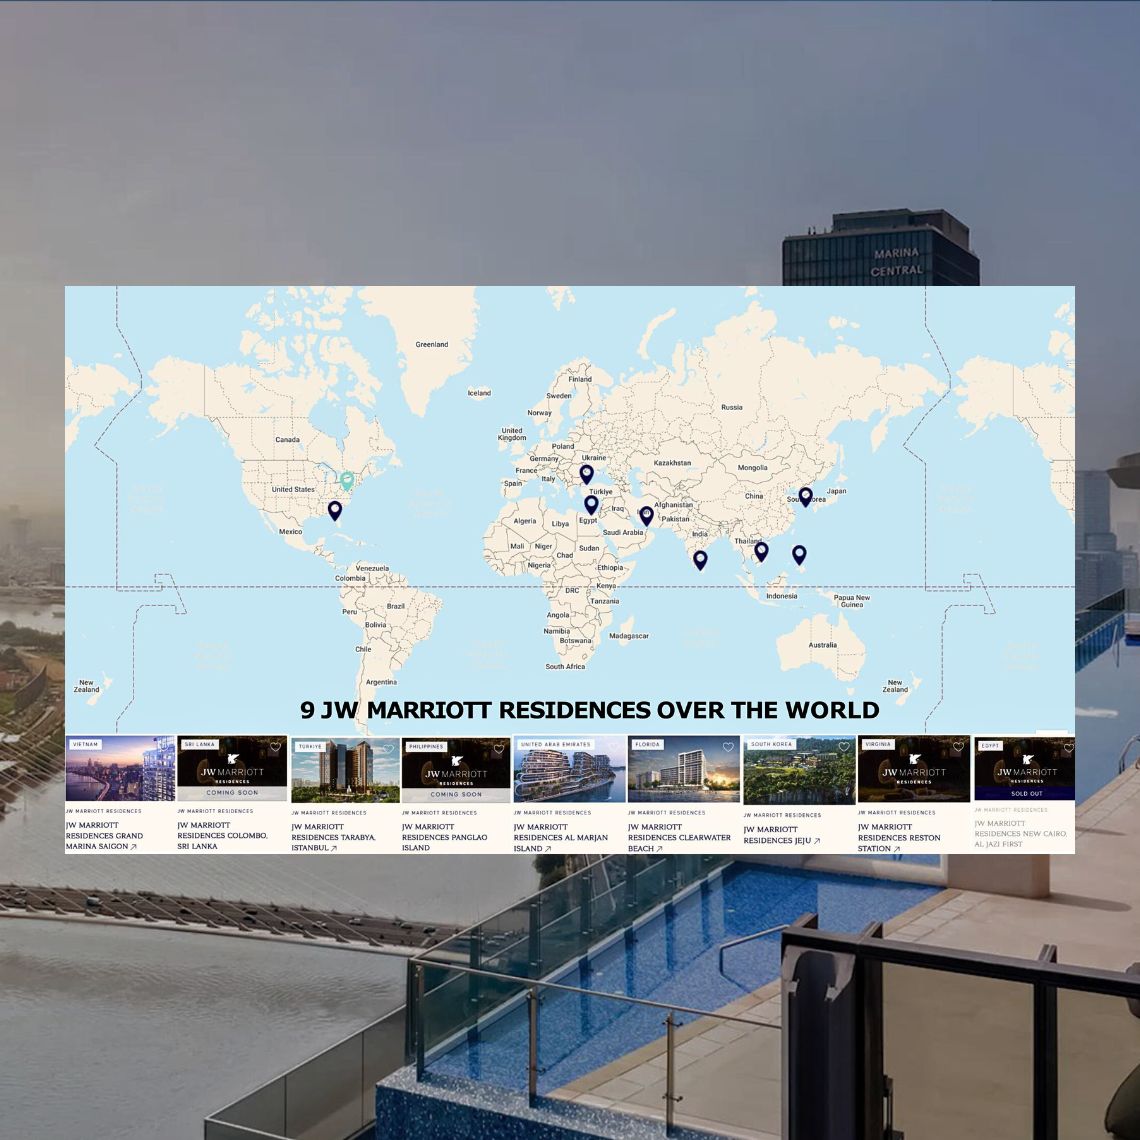Click Sold Out banner on Egypt card
Screen dimensions: 1140x1140
point(1026,793)
